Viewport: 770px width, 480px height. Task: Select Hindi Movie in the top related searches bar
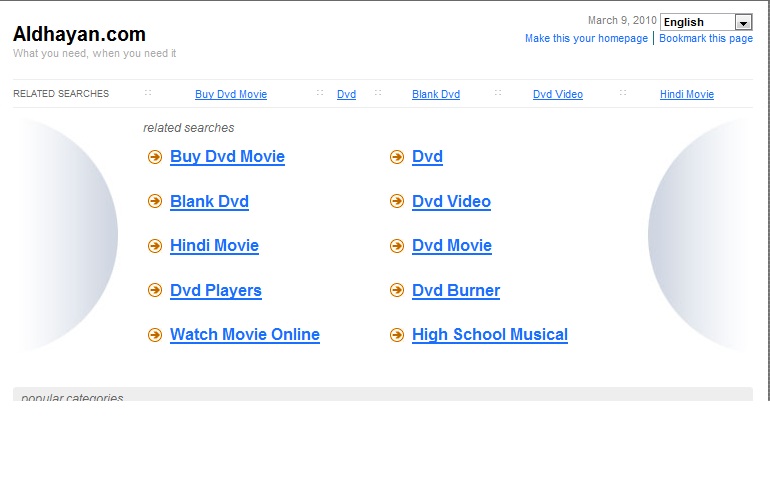pyautogui.click(x=687, y=94)
